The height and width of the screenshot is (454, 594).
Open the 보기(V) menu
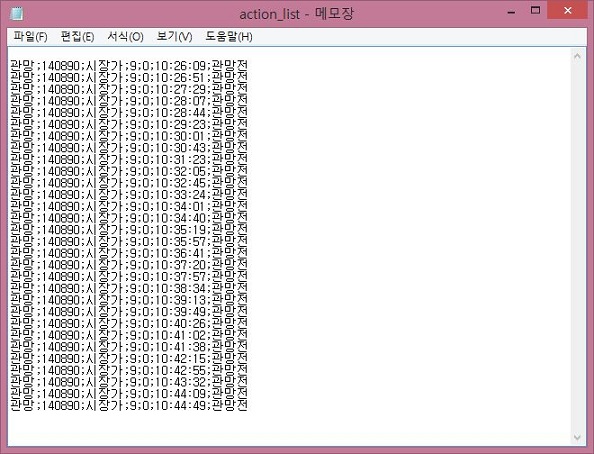point(174,37)
